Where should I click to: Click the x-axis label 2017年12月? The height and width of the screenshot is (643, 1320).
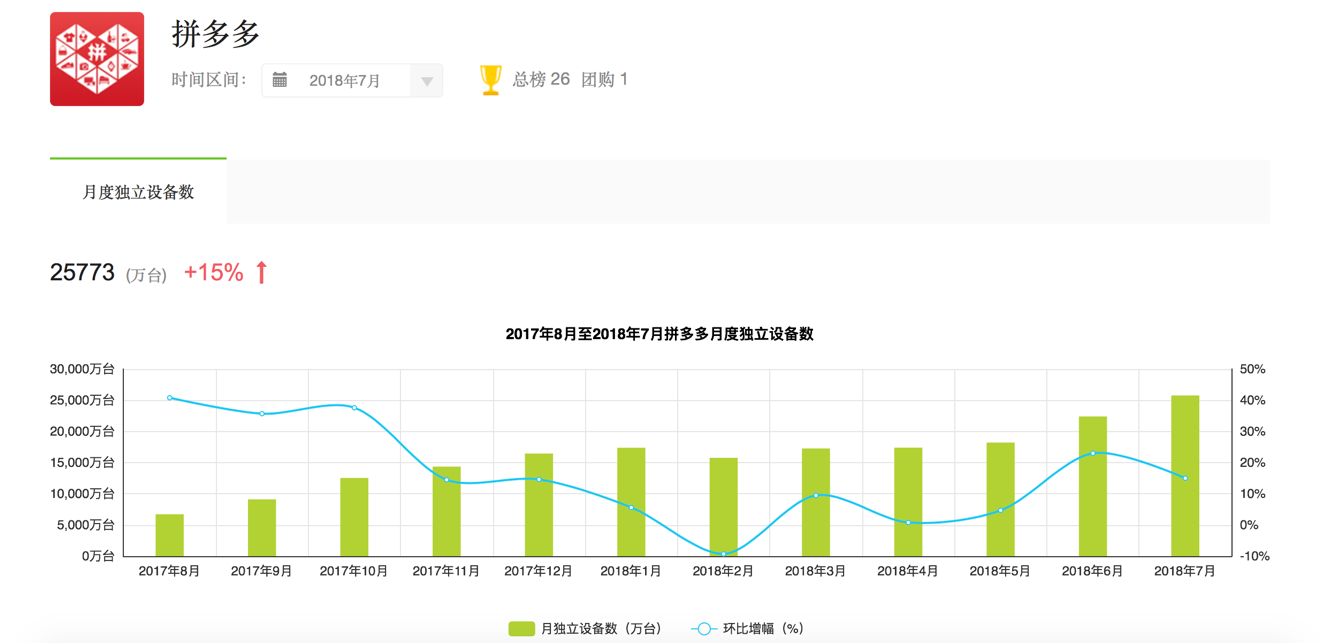point(539,571)
